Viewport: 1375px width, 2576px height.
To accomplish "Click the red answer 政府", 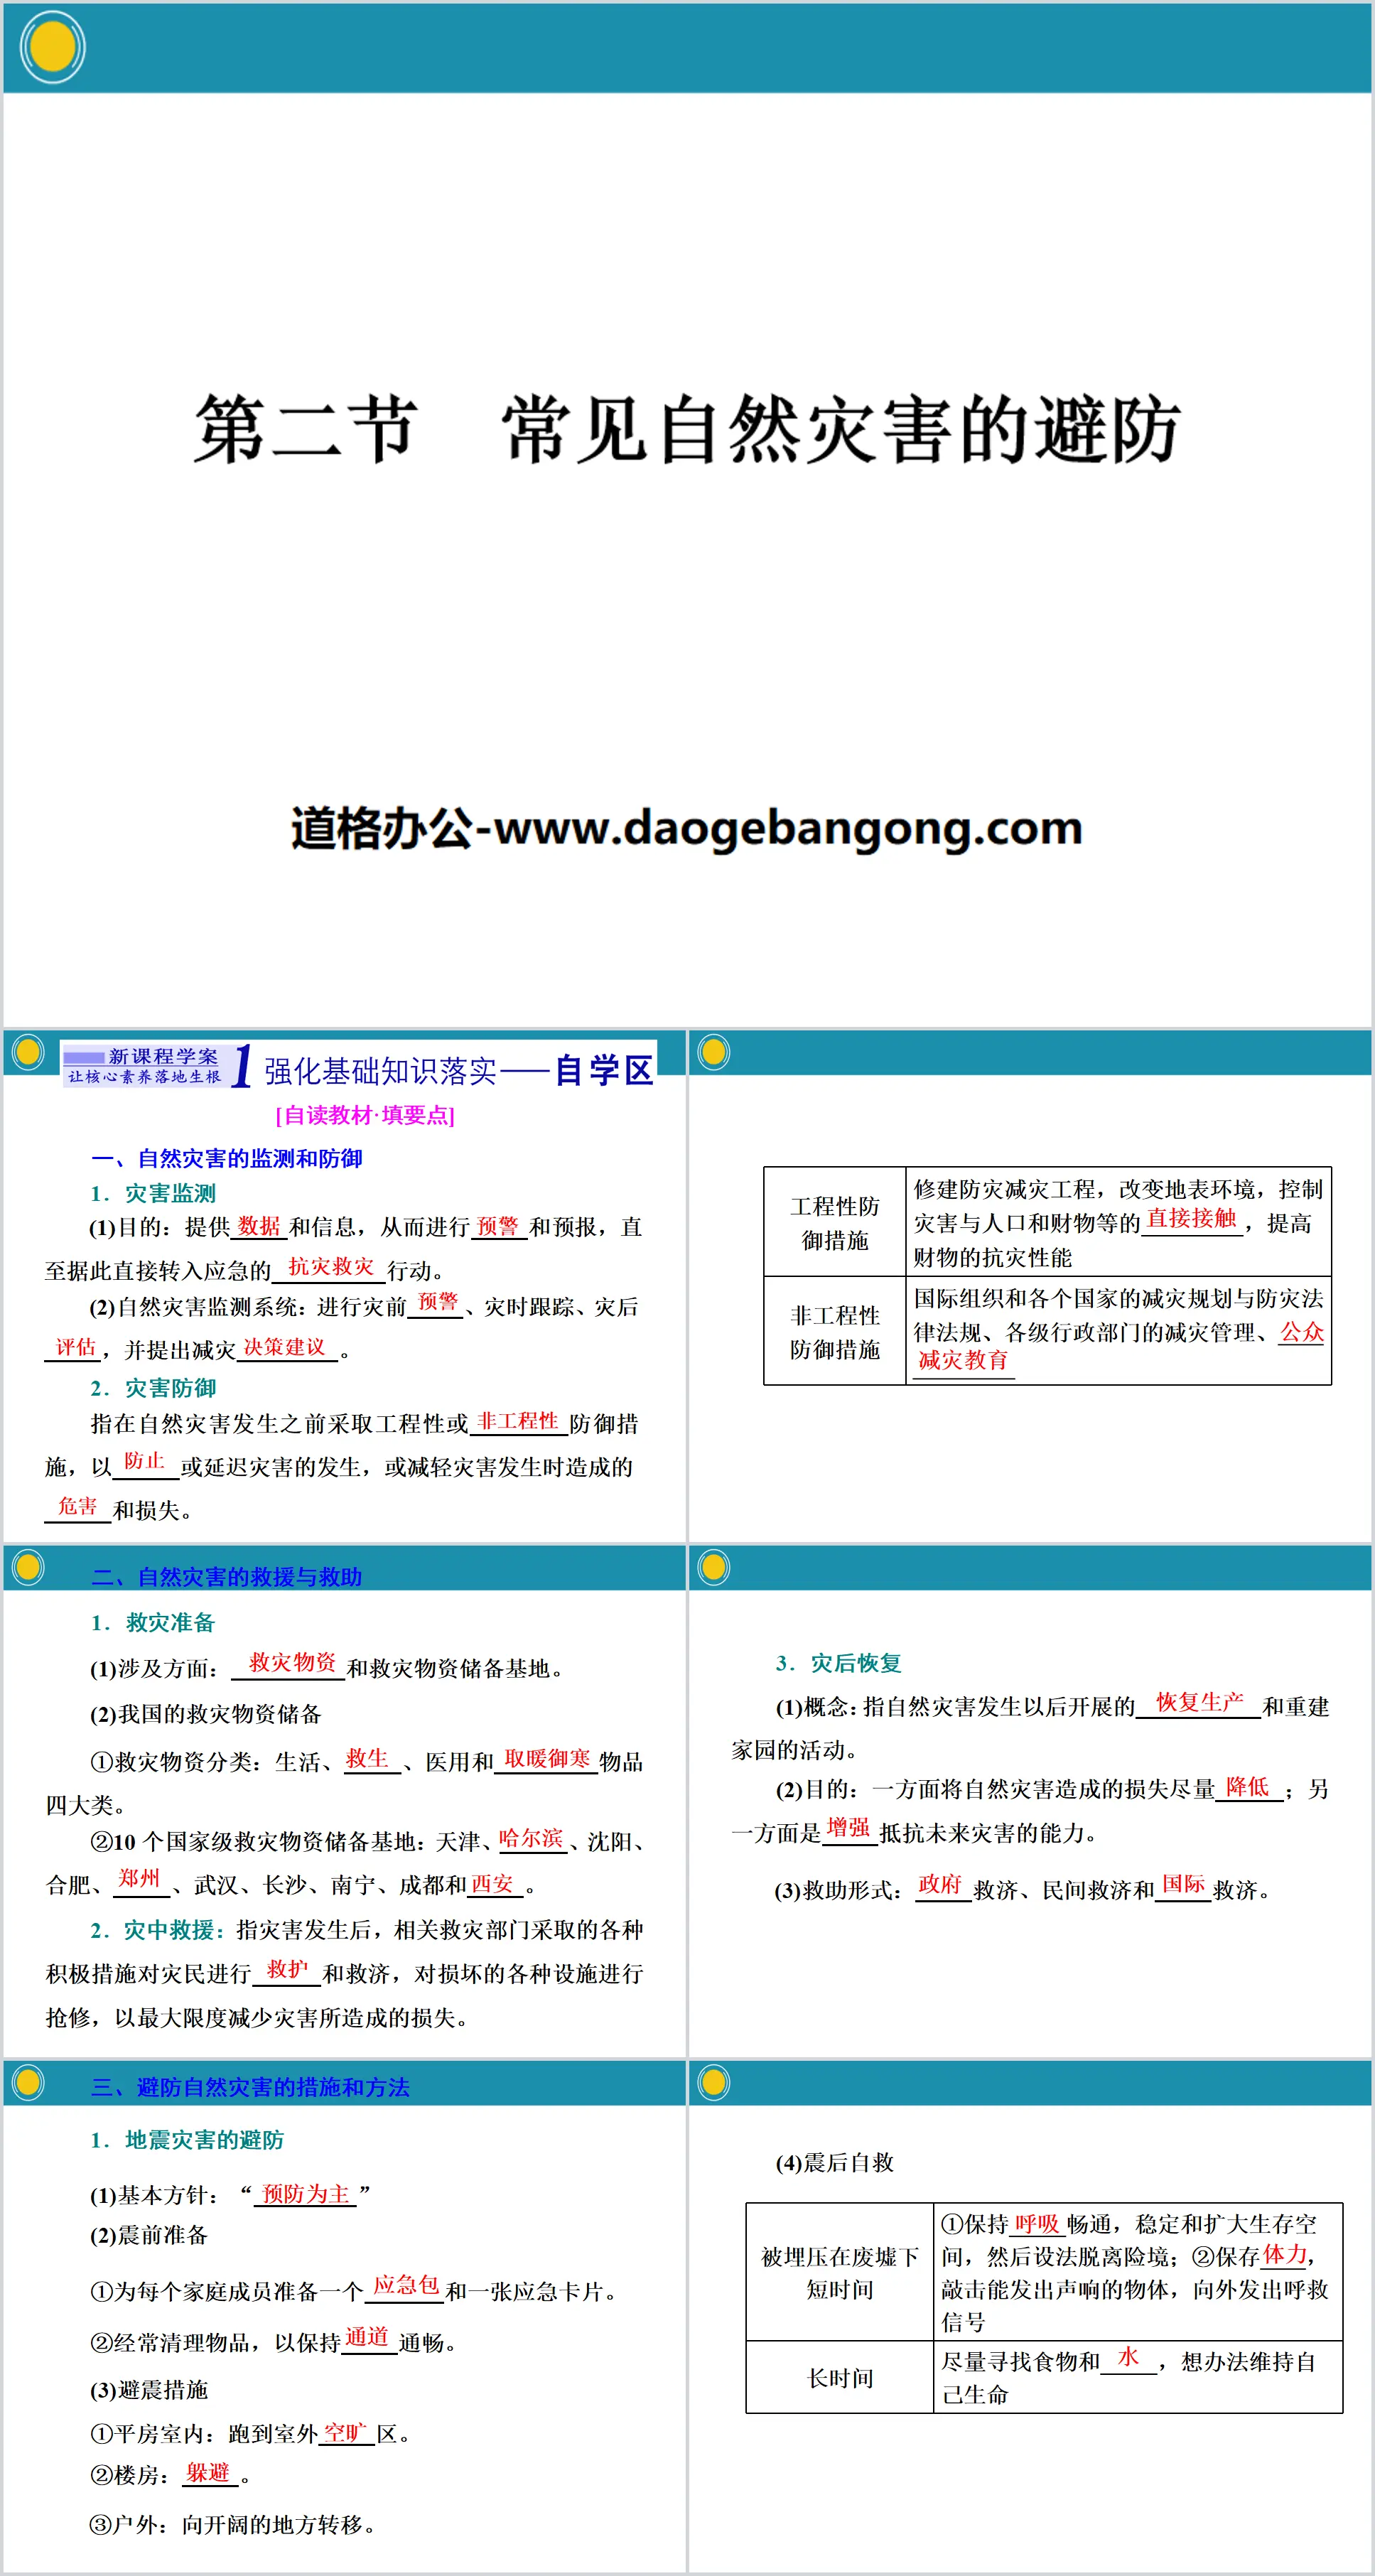I will coord(940,1885).
